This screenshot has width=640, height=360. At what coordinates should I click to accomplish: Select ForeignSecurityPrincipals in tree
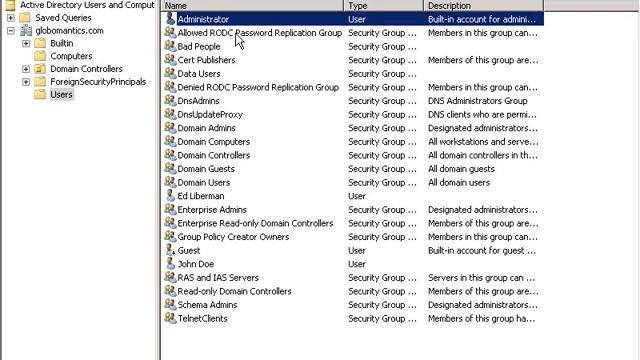[x=98, y=82]
